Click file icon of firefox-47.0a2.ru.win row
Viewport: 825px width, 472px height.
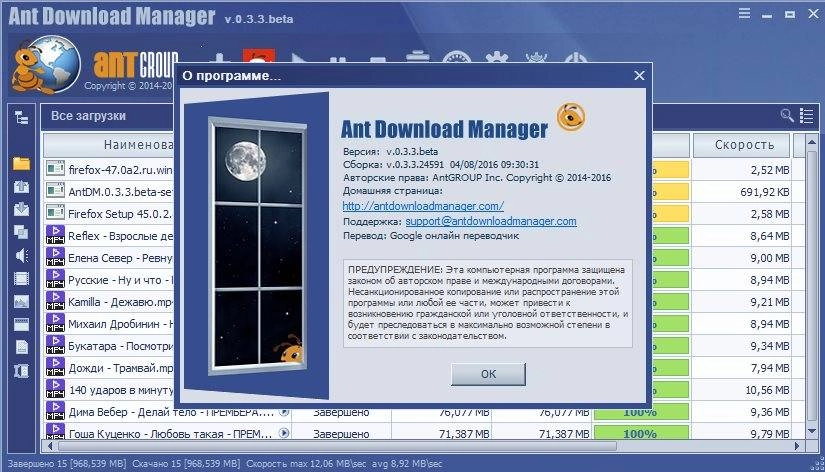[55, 169]
